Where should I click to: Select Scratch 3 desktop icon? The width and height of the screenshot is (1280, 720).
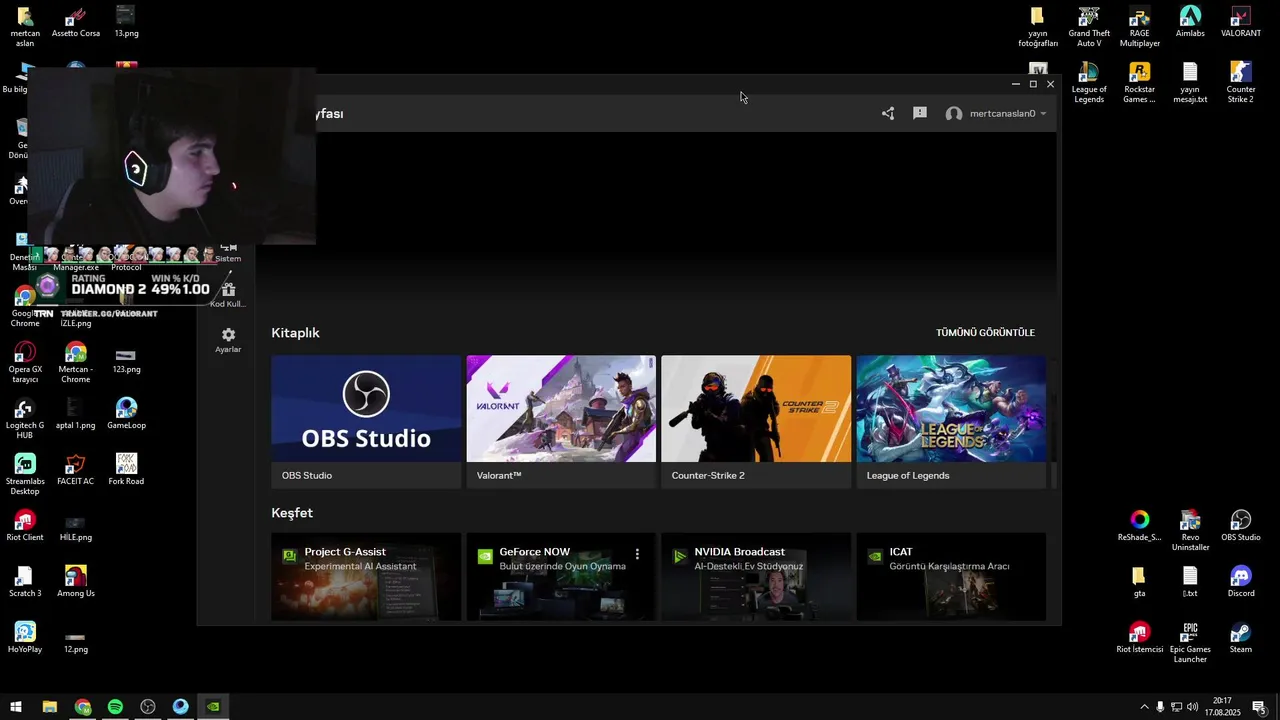(x=25, y=582)
